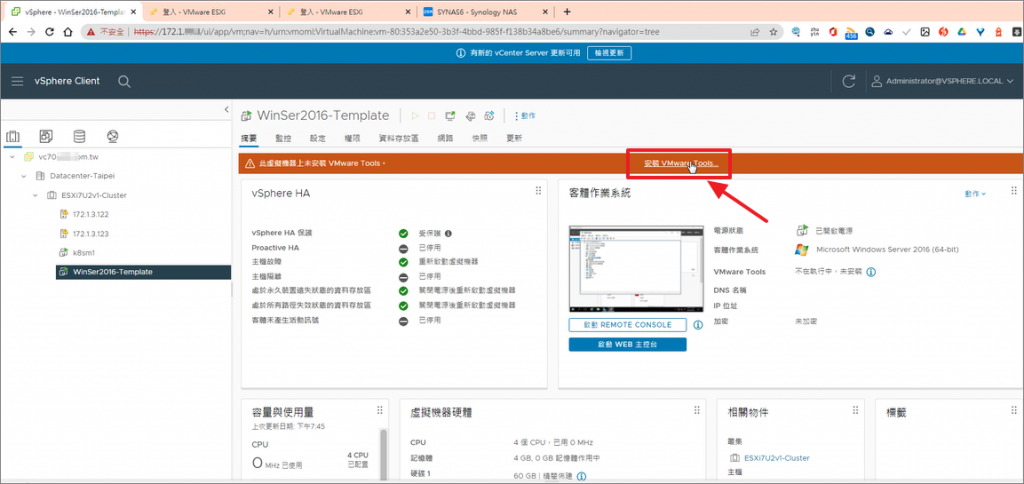
Task: Open the vSphere Client hamburger menu
Action: (x=18, y=81)
